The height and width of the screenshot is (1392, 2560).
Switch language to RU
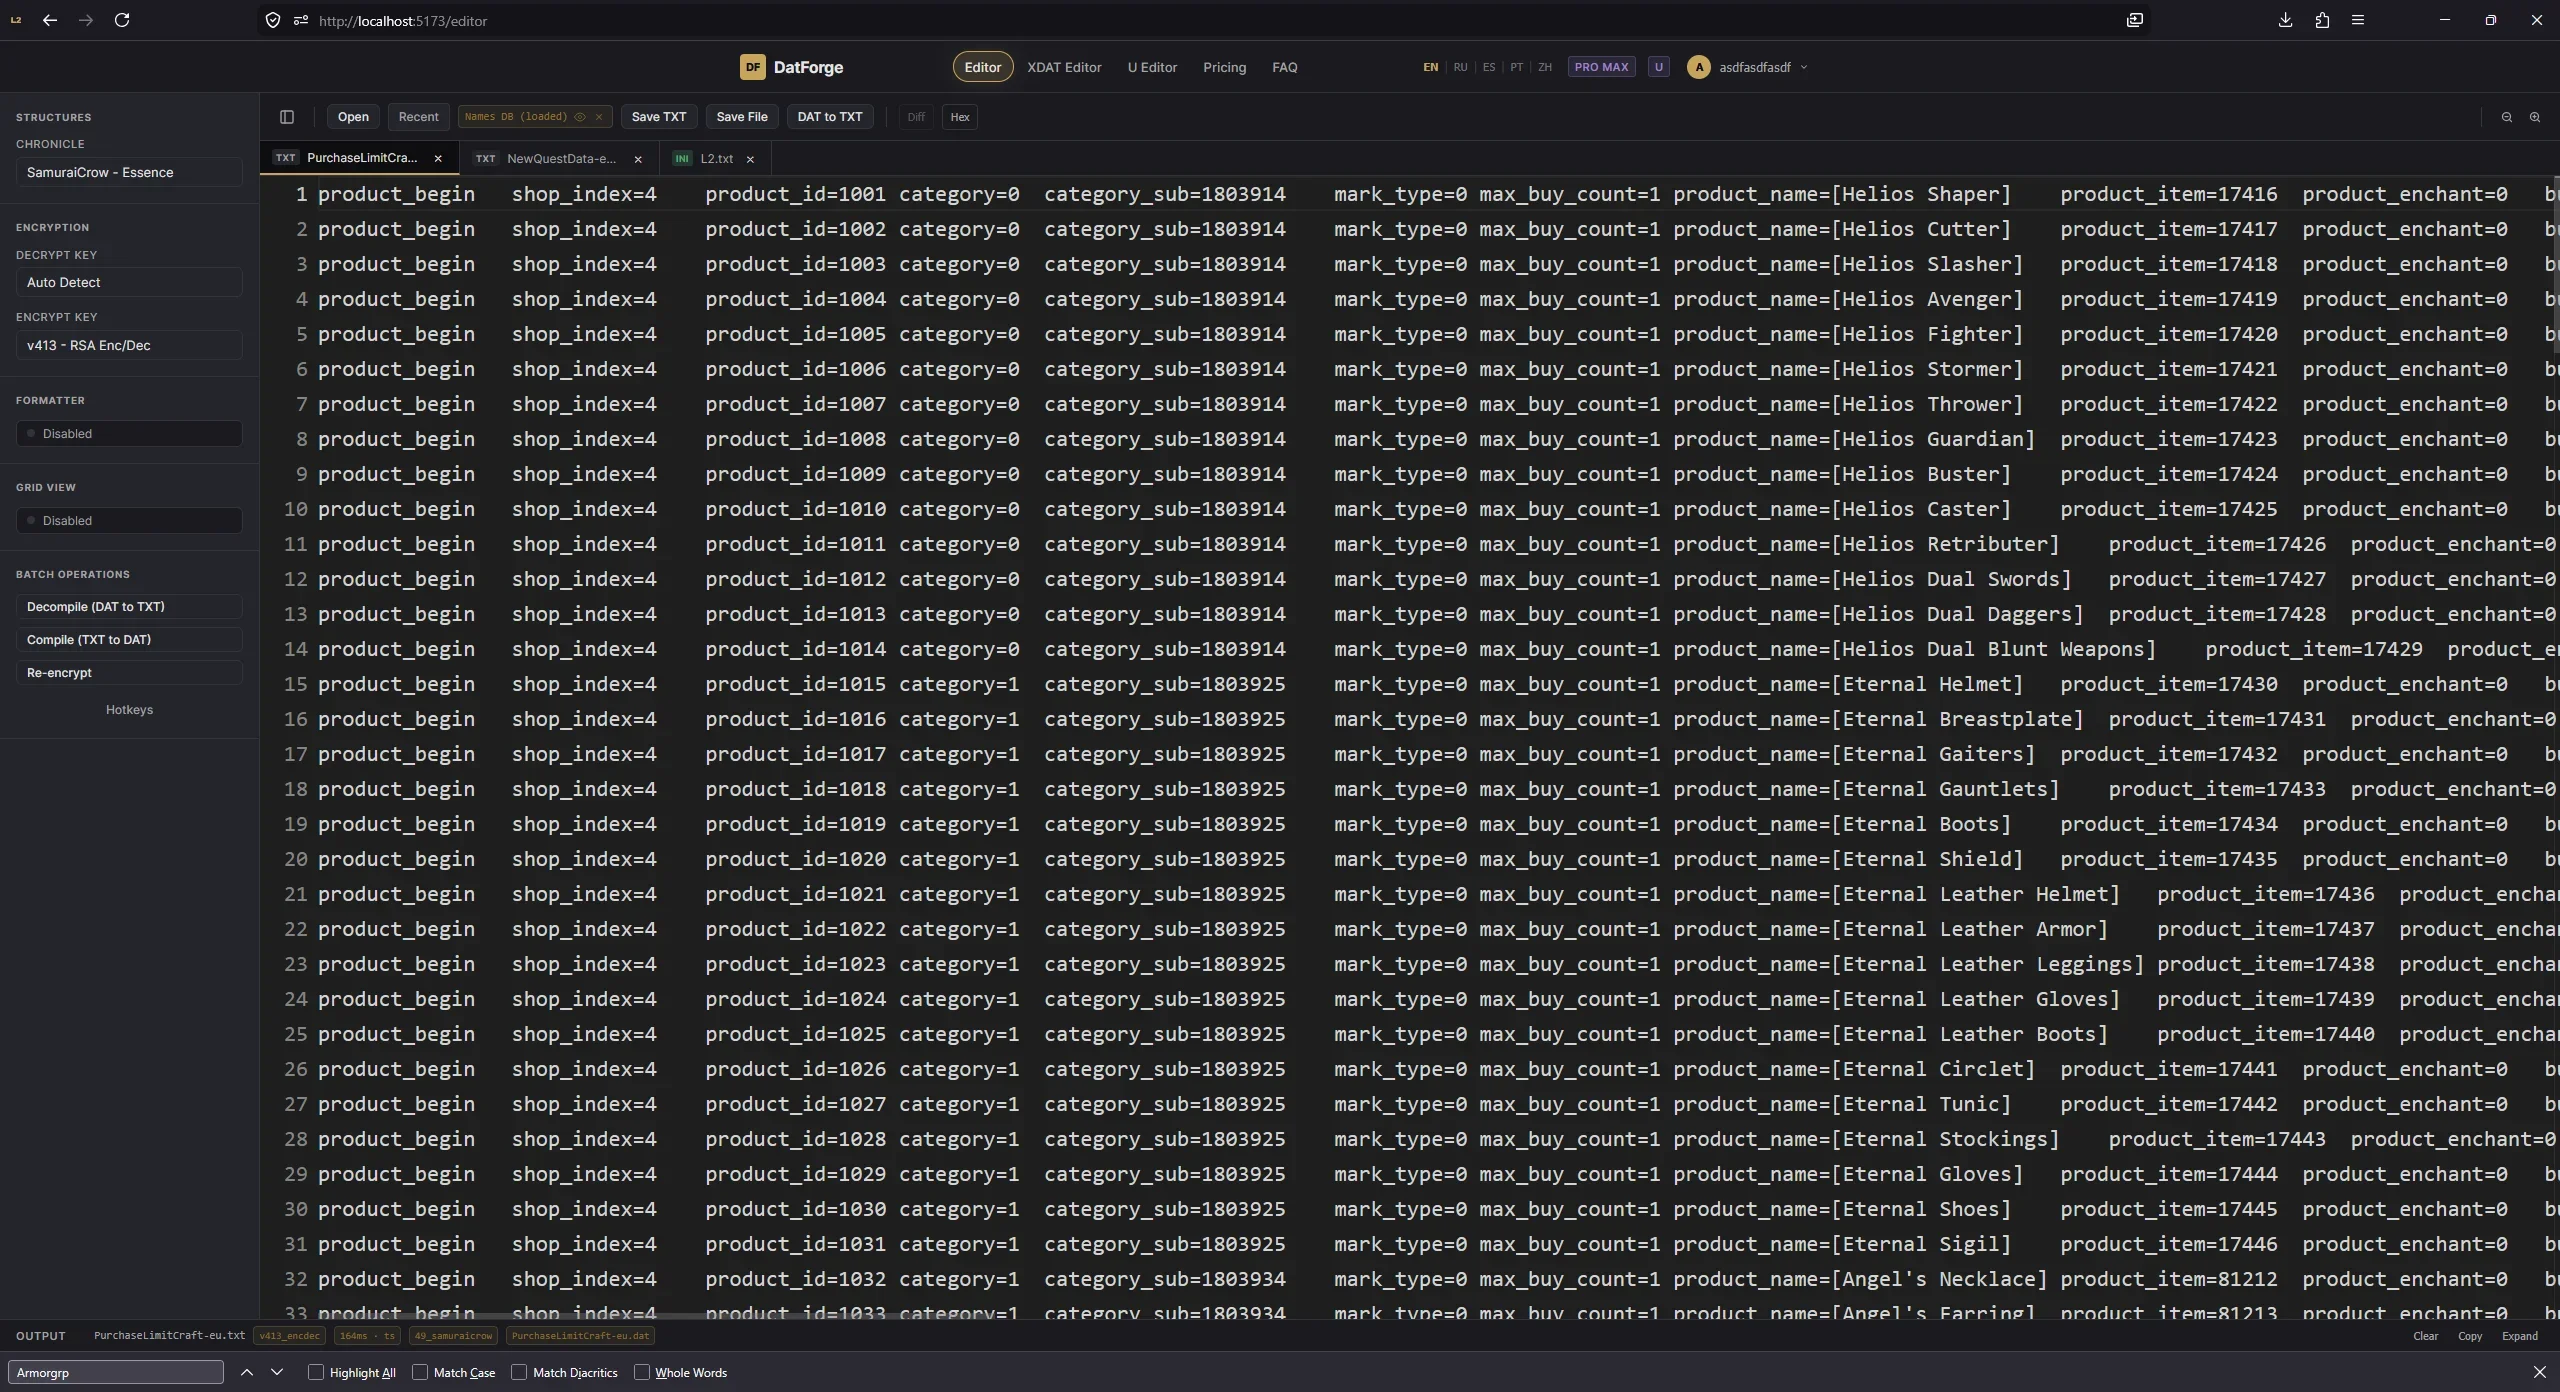pos(1460,67)
